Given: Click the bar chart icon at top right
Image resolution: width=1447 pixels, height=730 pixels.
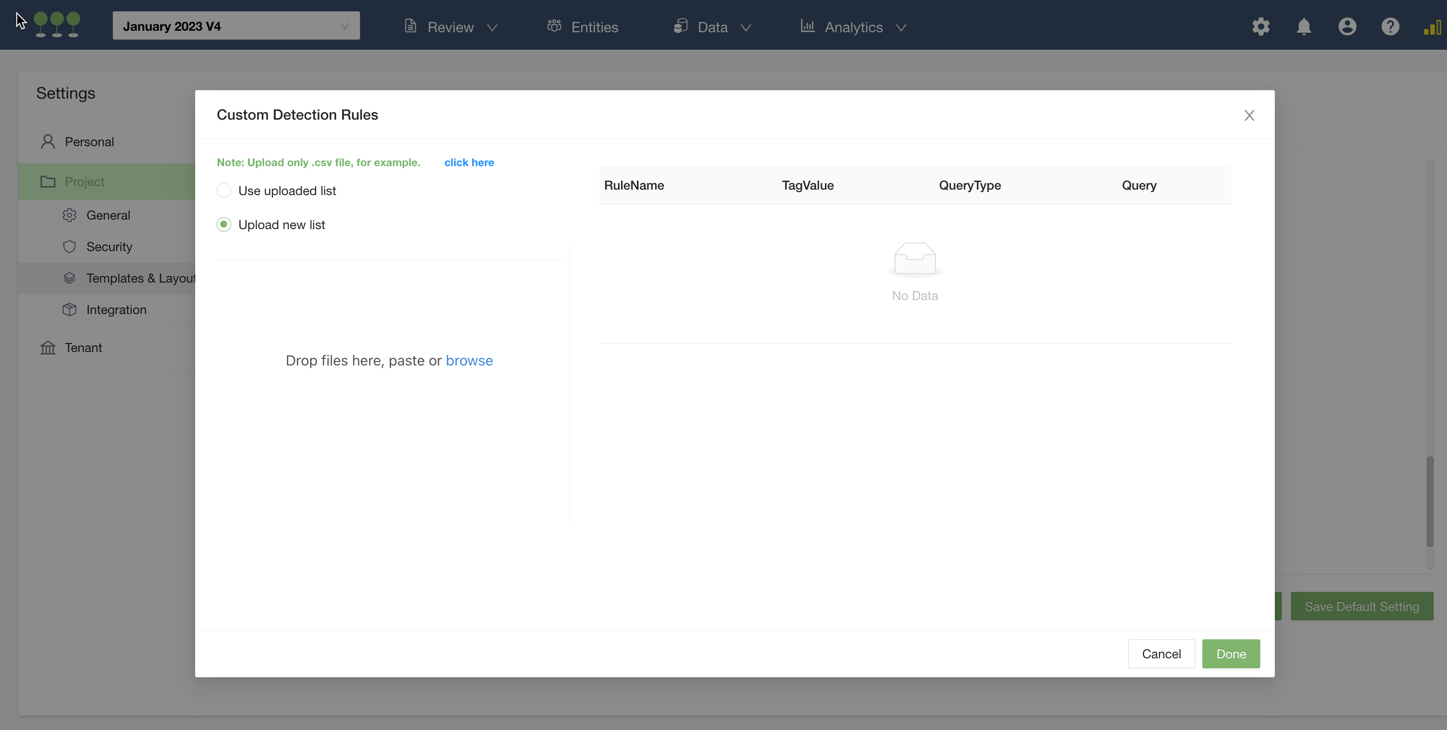Looking at the screenshot, I should pos(1432,27).
